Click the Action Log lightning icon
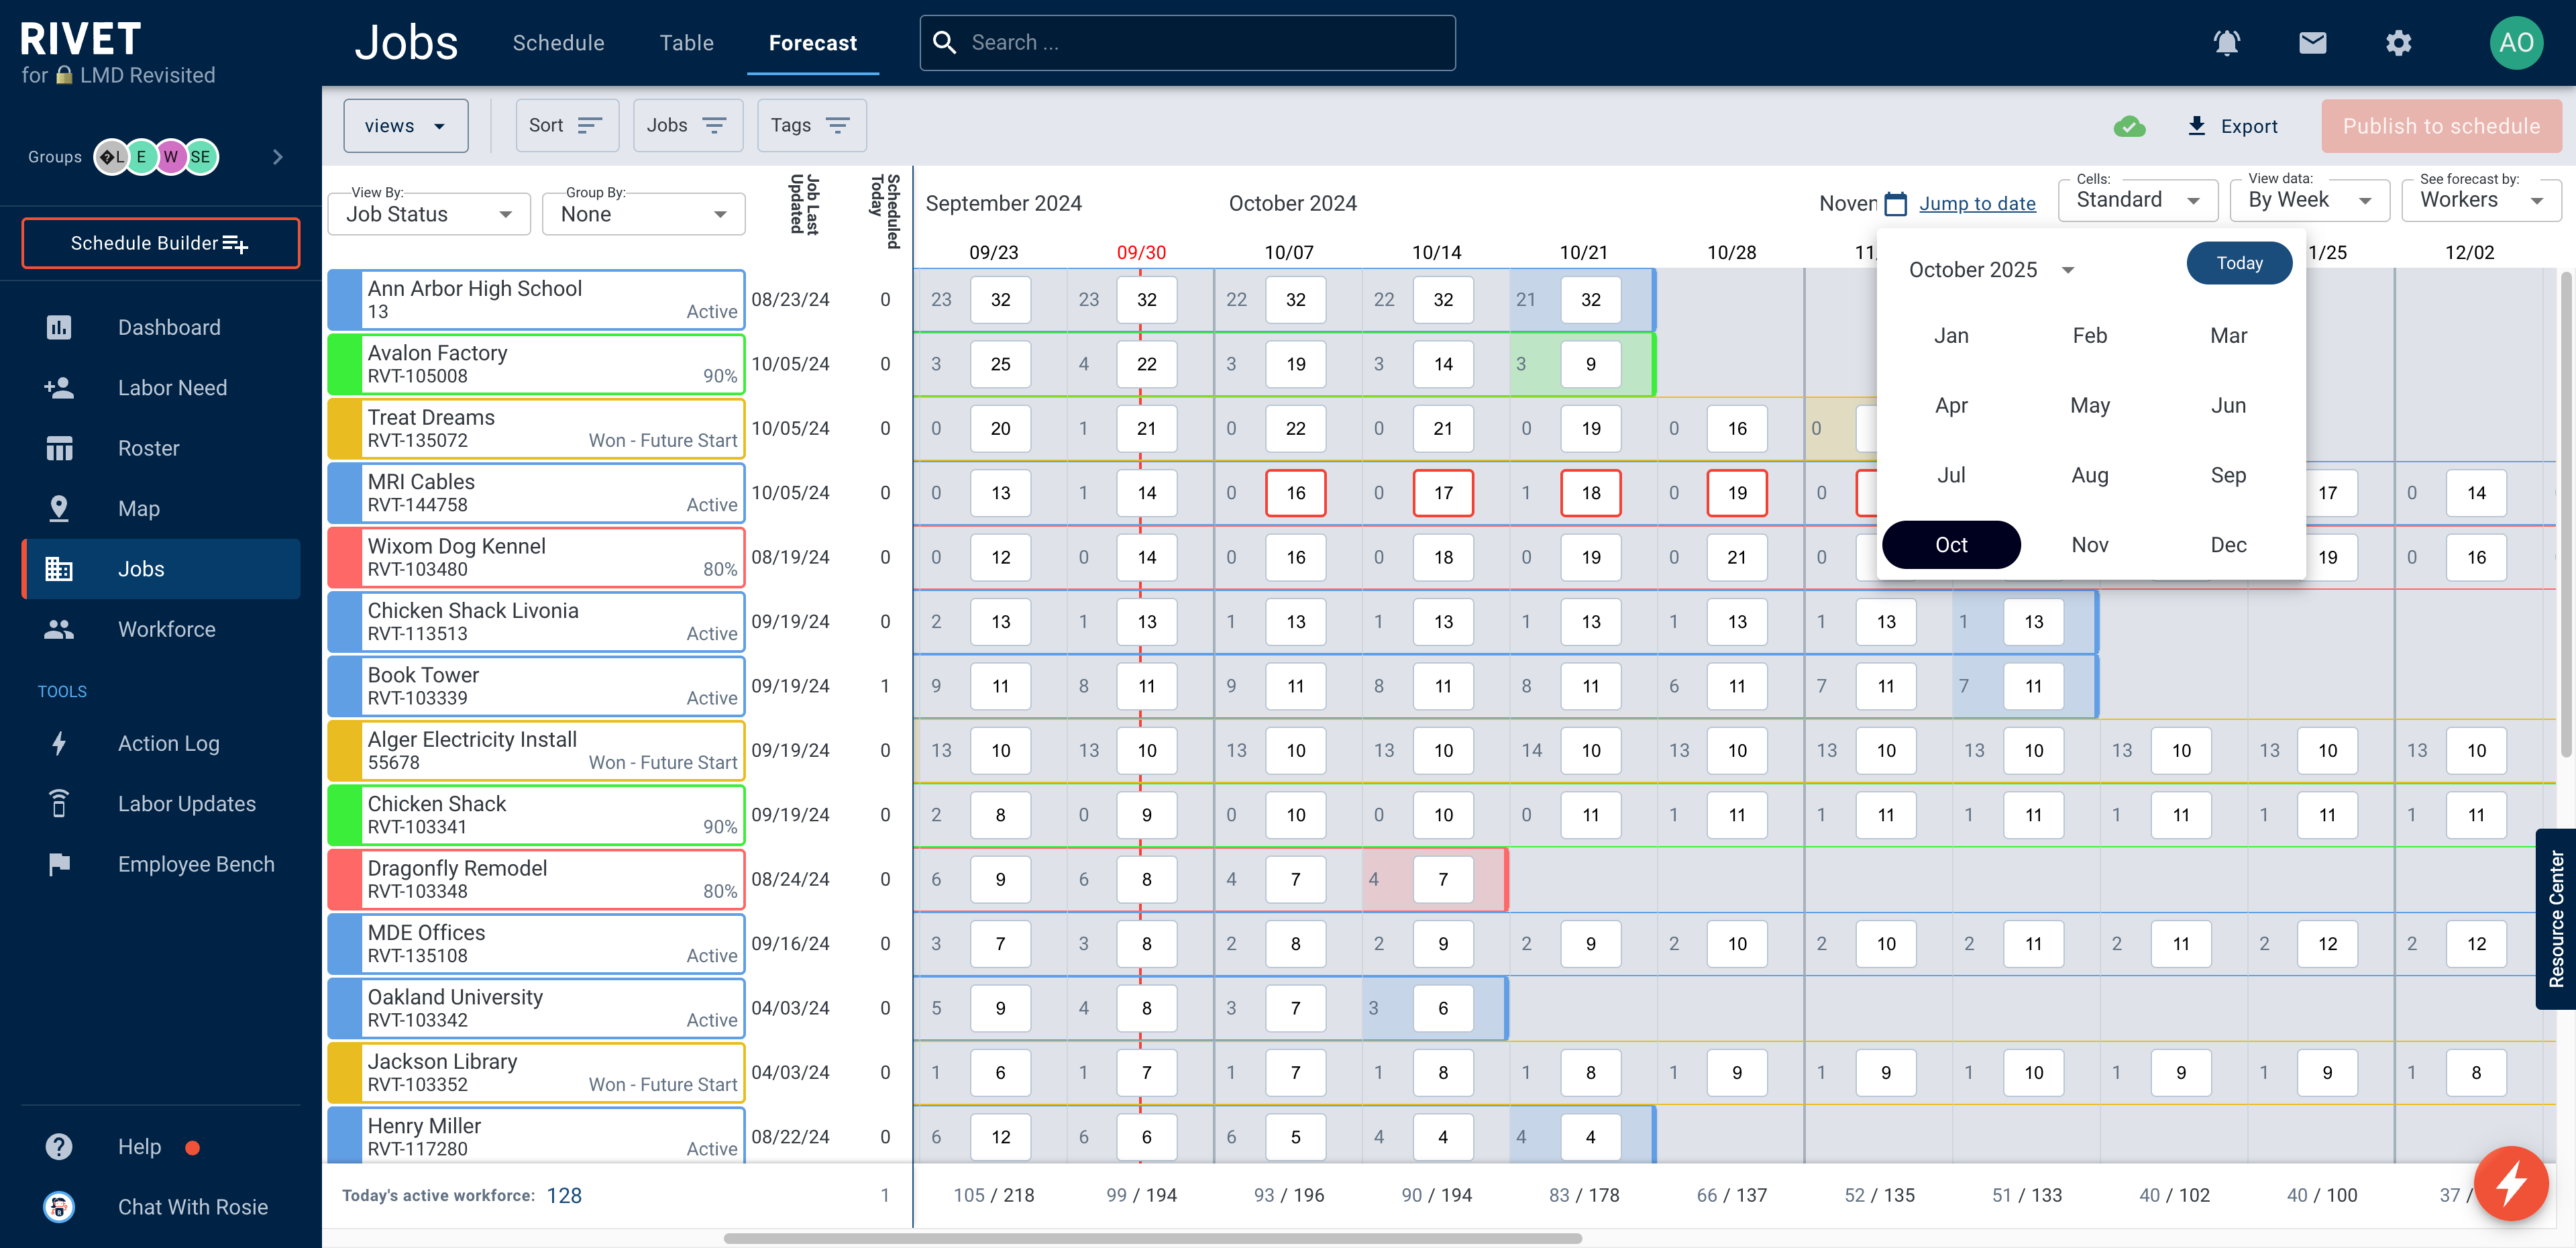The image size is (2576, 1248). [x=59, y=743]
